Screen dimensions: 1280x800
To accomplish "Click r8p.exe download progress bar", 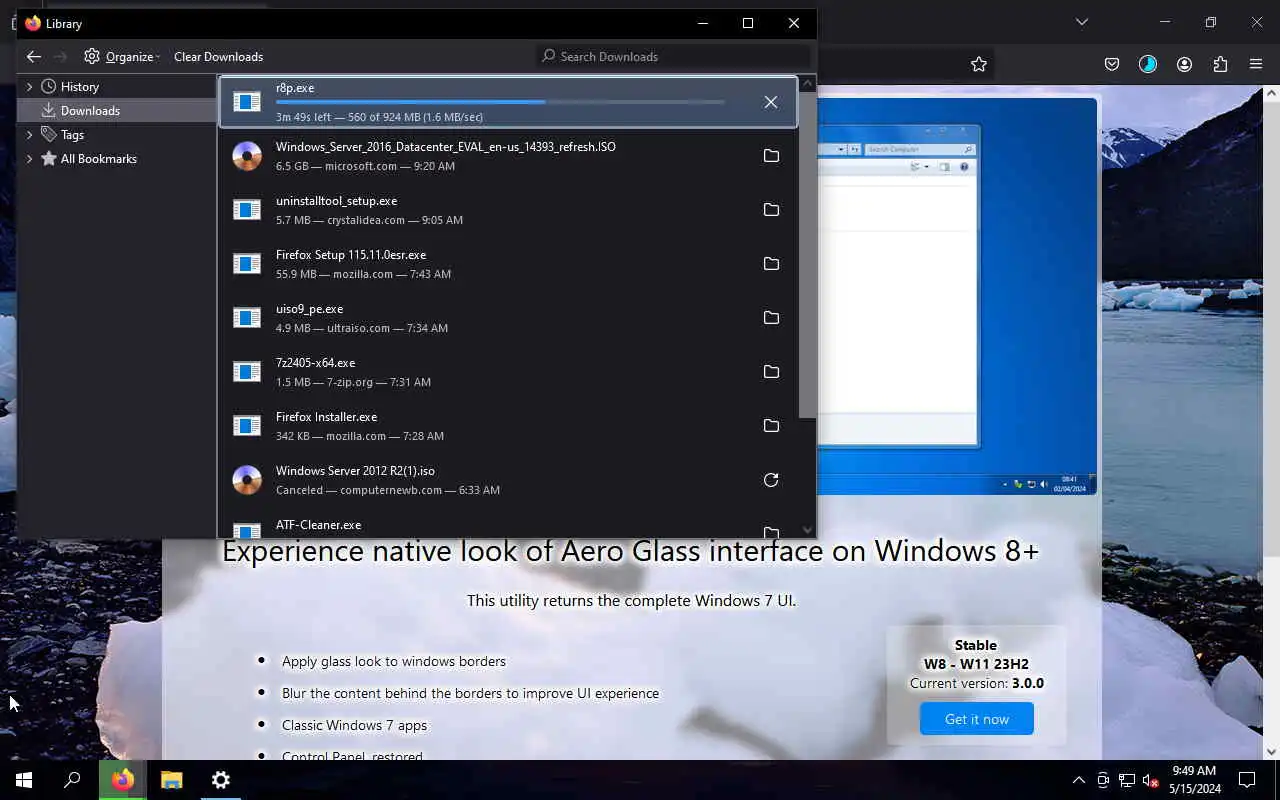I will 500,102.
